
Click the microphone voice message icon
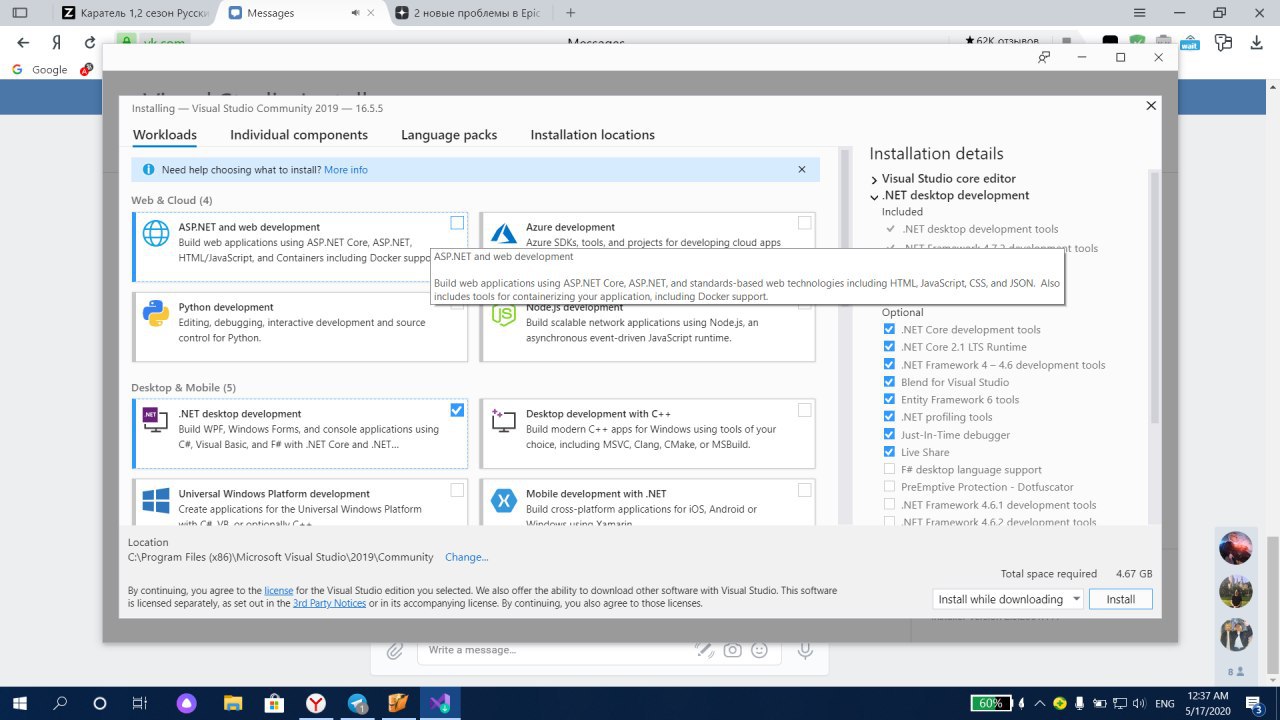click(x=805, y=650)
